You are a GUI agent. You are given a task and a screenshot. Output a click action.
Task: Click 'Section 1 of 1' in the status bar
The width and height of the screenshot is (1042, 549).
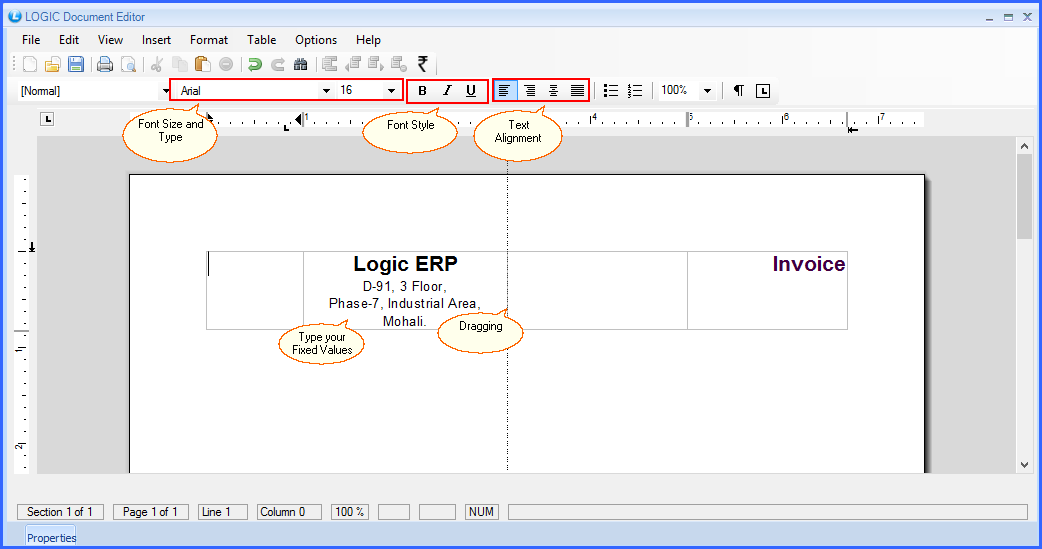point(60,512)
